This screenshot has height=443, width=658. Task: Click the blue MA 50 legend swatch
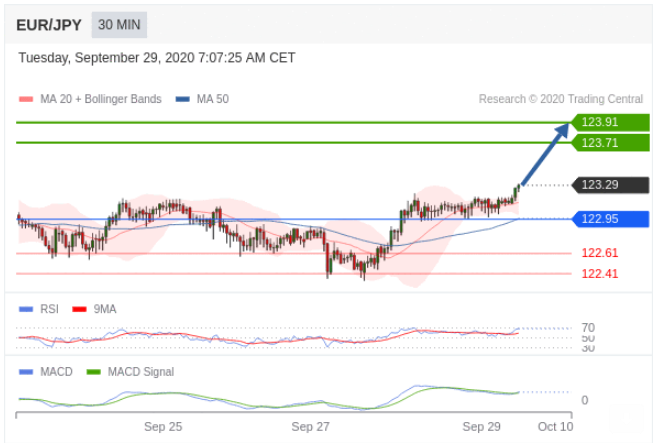pos(183,99)
